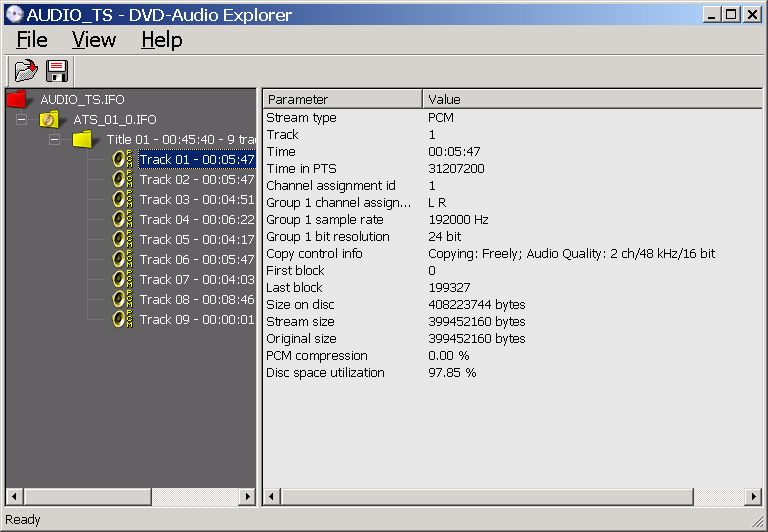
Task: Collapse the ATS_01_0.IFO tree node
Action: pos(22,120)
